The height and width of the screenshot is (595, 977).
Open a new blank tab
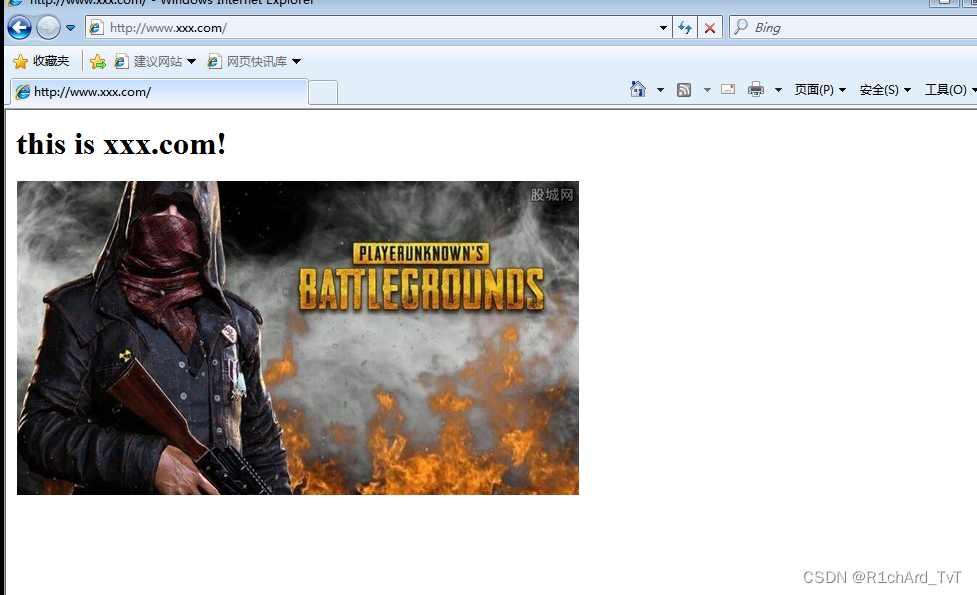coord(323,92)
